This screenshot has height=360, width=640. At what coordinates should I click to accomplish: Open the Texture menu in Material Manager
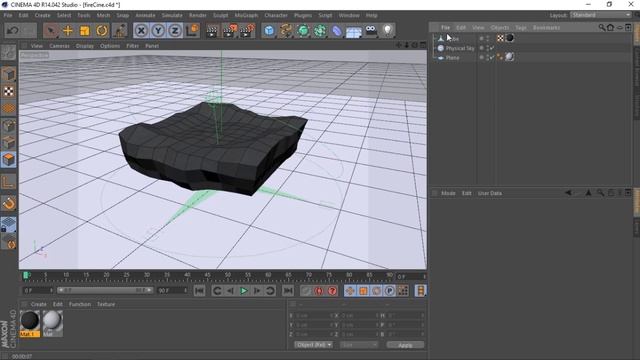click(106, 304)
